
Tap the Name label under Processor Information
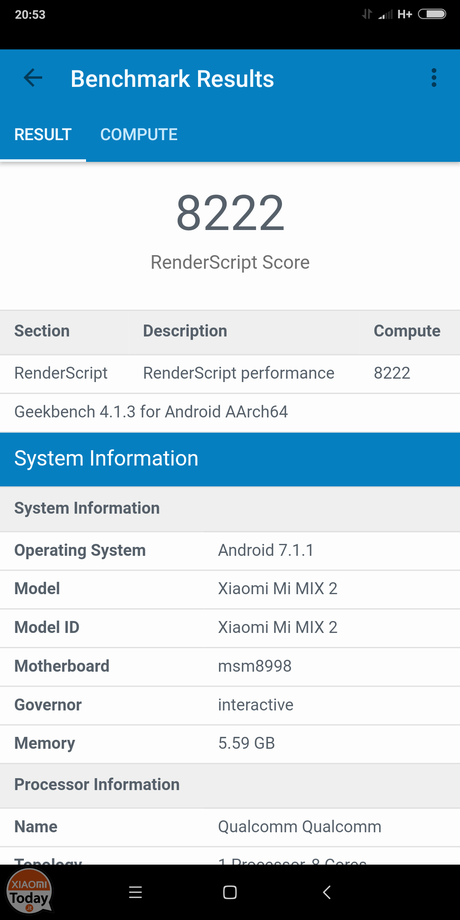(36, 827)
